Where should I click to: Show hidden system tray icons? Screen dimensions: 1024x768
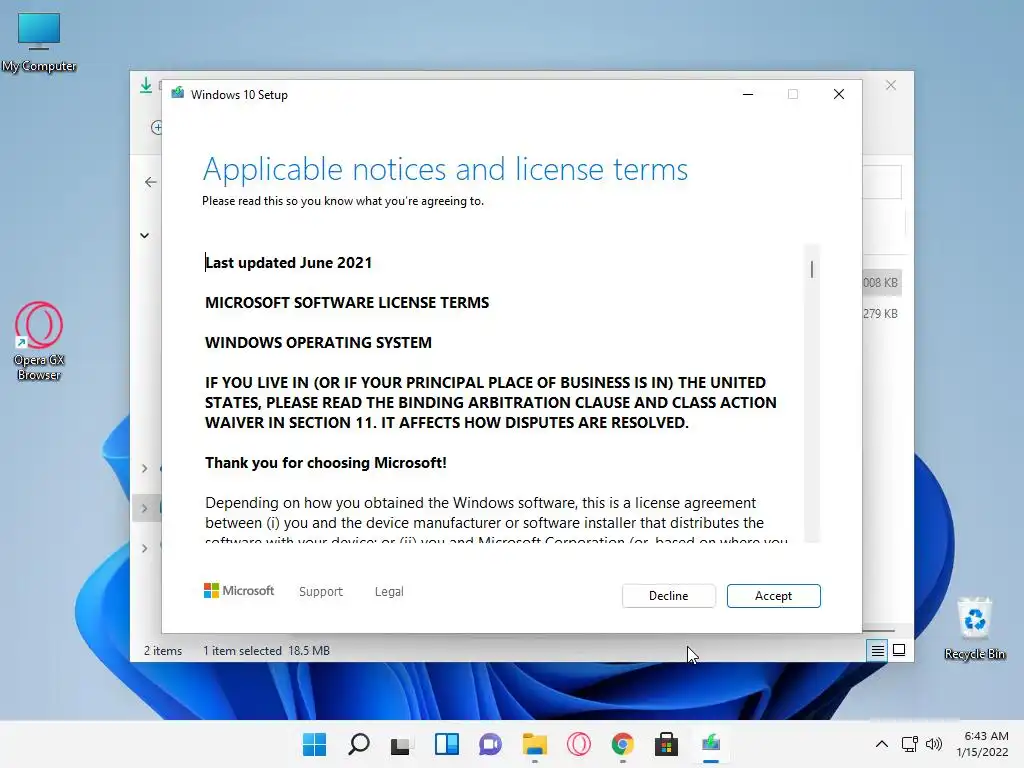tap(882, 744)
